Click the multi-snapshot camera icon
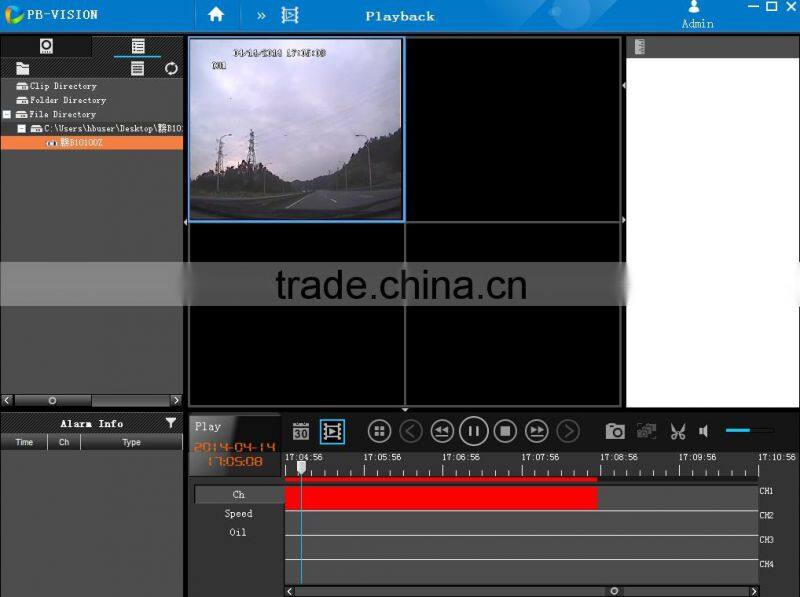800x597 pixels. click(x=647, y=431)
